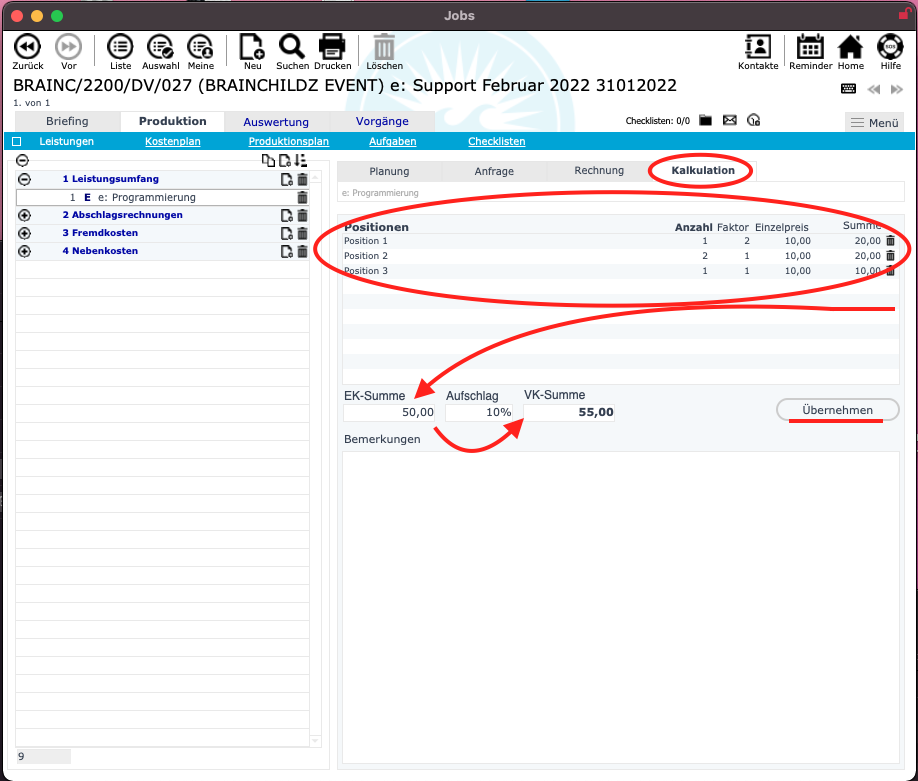Open Suchen magnifier search icon
The image size is (918, 781).
pos(292,47)
